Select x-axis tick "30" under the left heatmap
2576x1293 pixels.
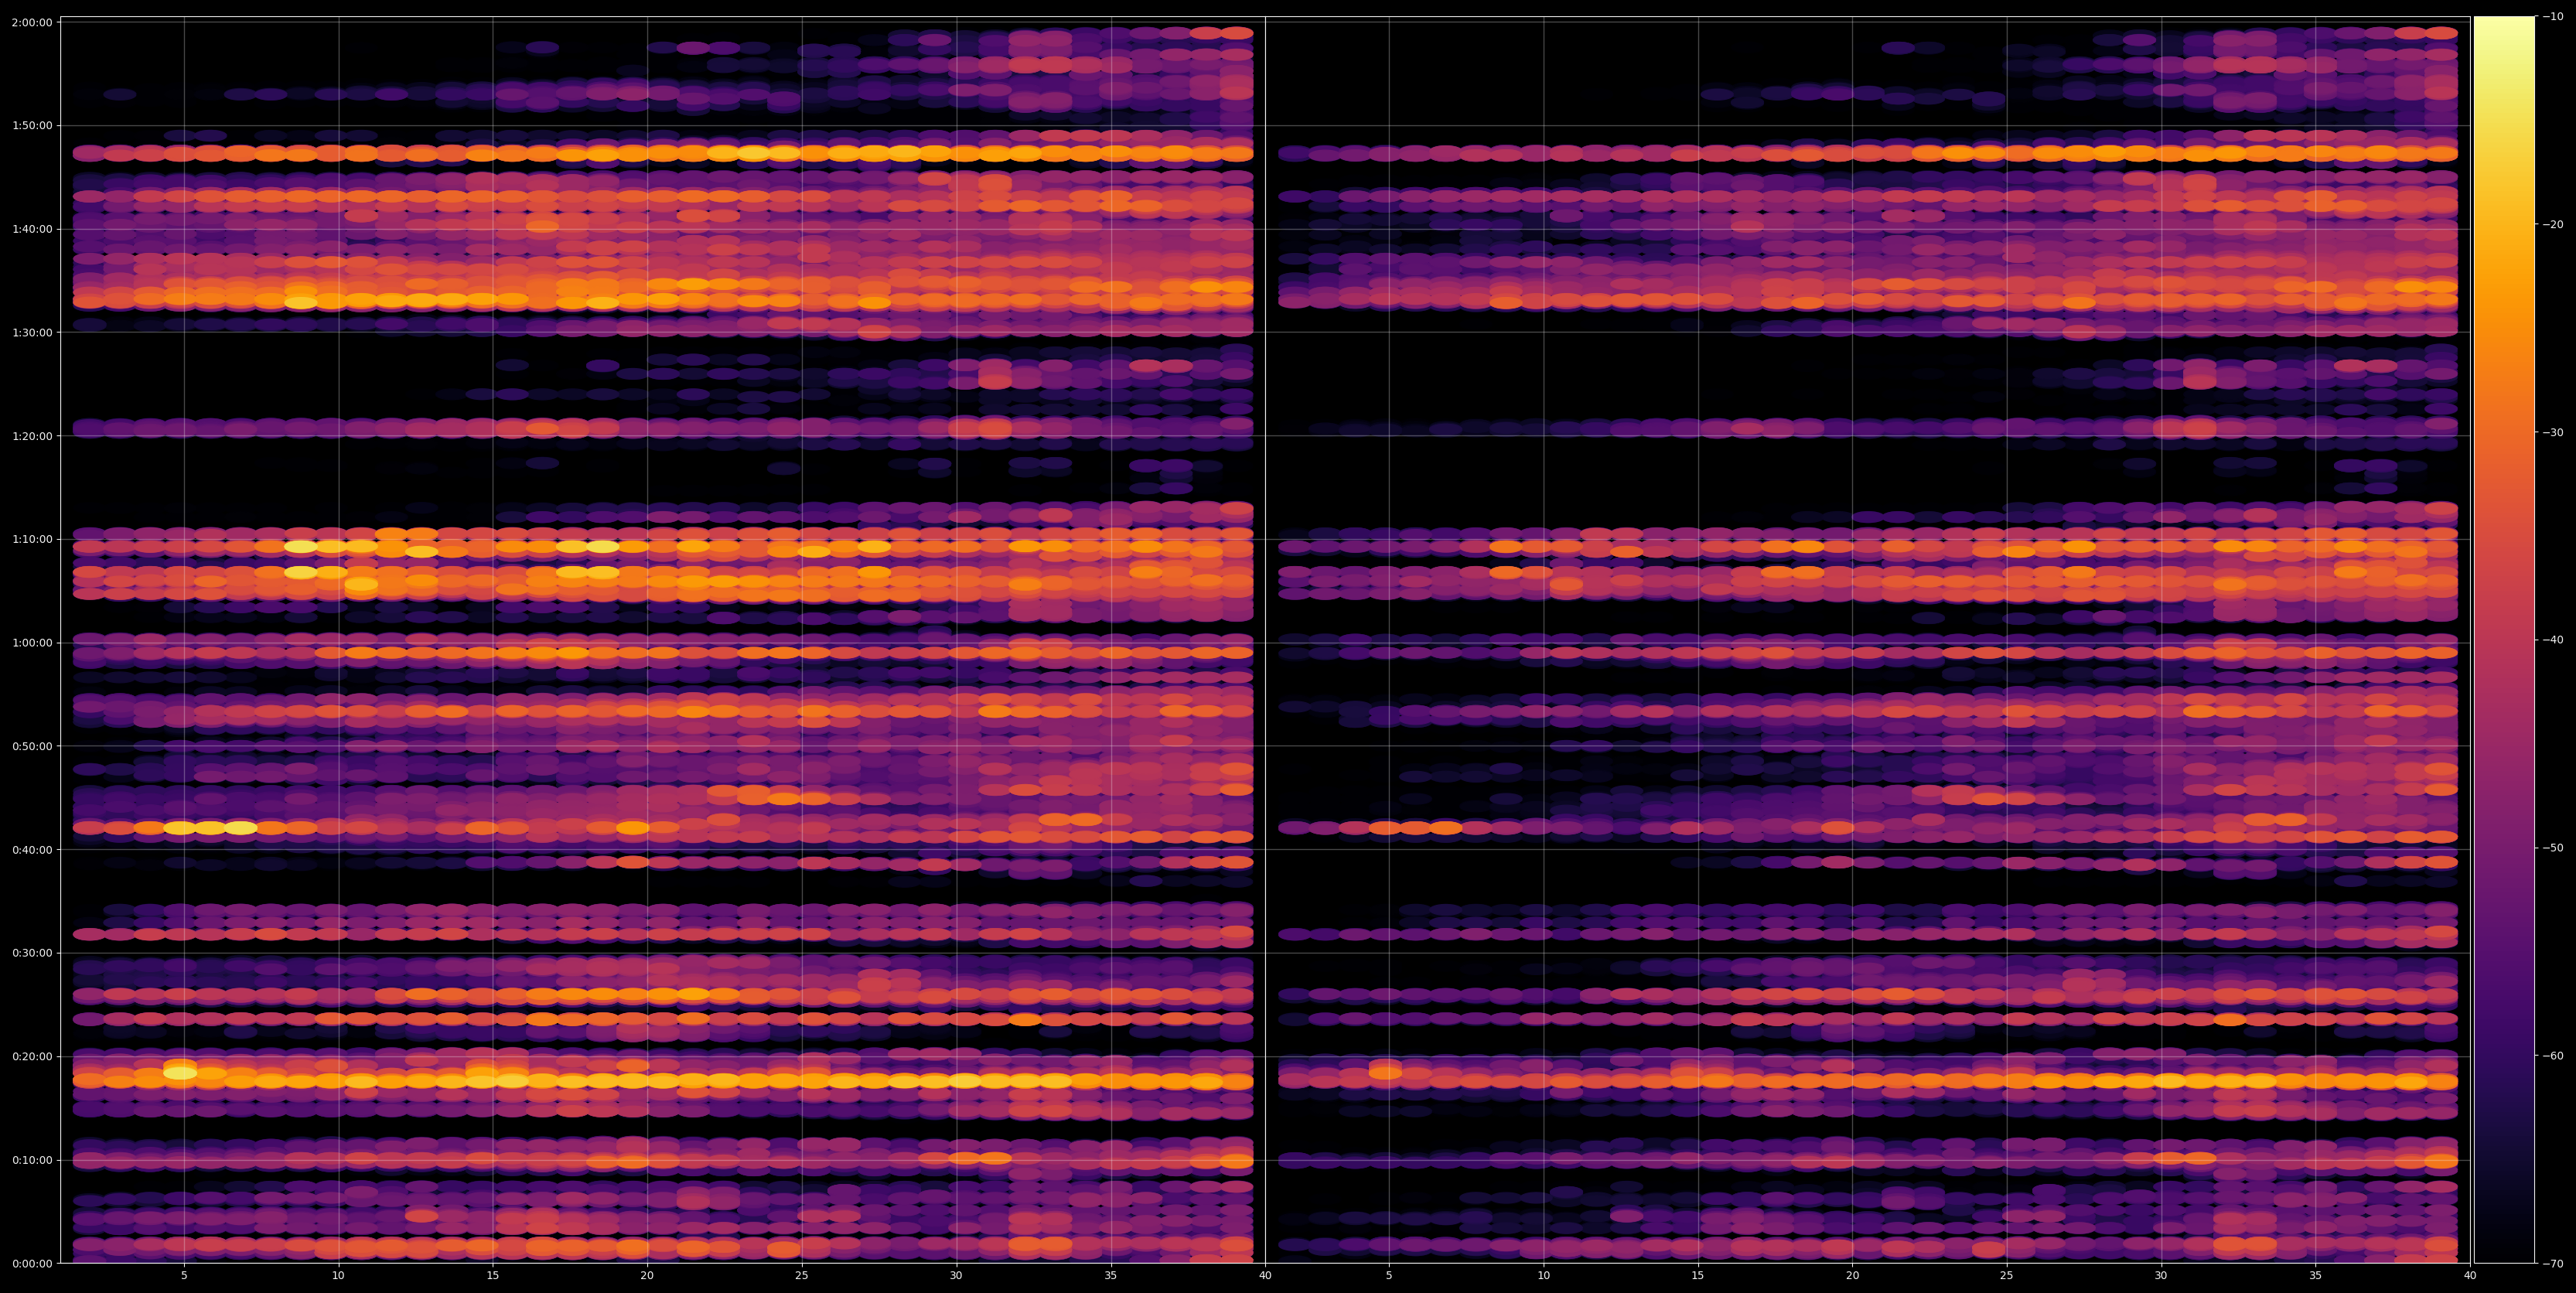956,1276
